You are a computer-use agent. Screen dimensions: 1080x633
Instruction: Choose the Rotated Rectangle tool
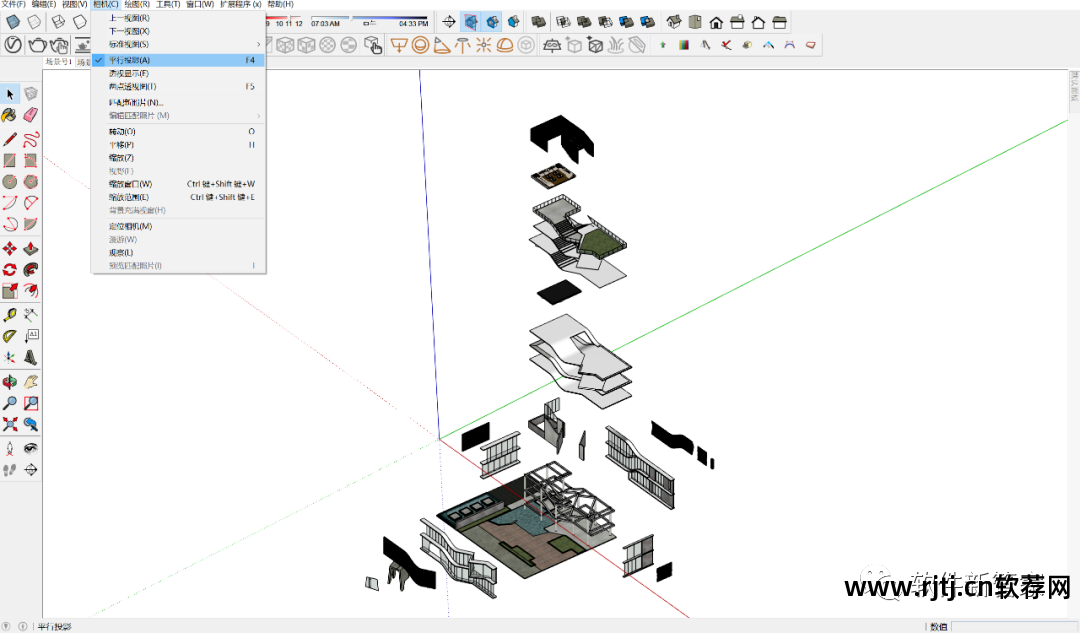[x=30, y=160]
